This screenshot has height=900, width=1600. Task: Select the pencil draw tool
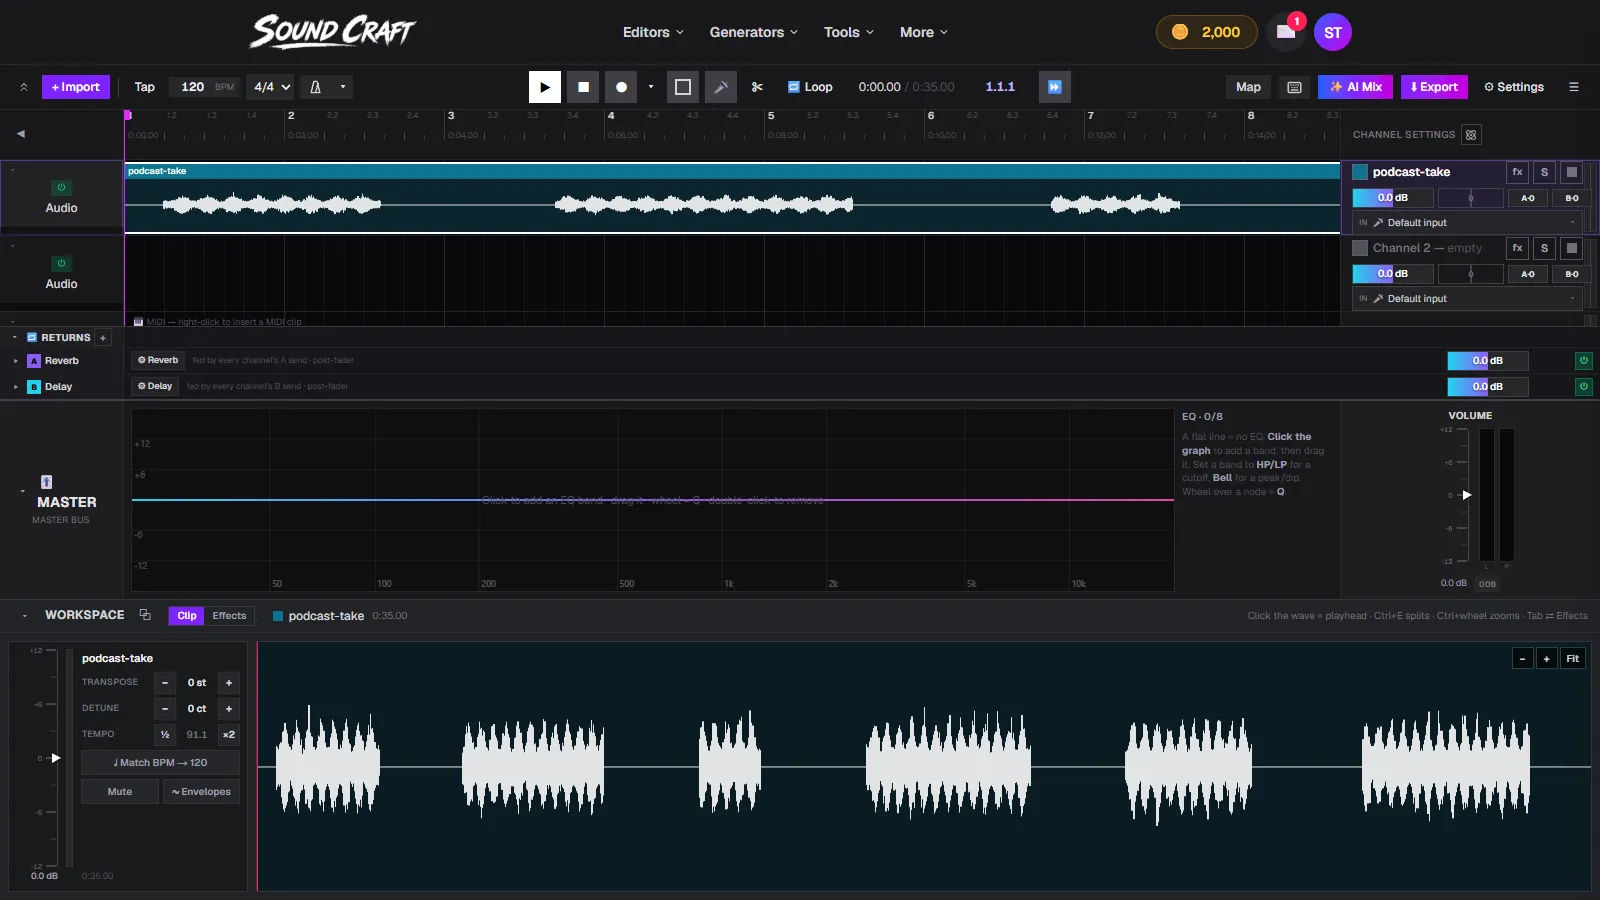(720, 87)
